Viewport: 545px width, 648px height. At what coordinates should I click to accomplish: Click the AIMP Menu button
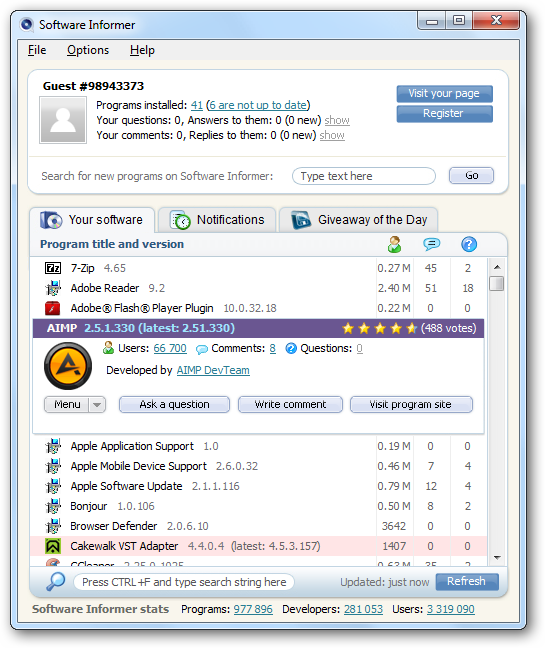[x=67, y=405]
